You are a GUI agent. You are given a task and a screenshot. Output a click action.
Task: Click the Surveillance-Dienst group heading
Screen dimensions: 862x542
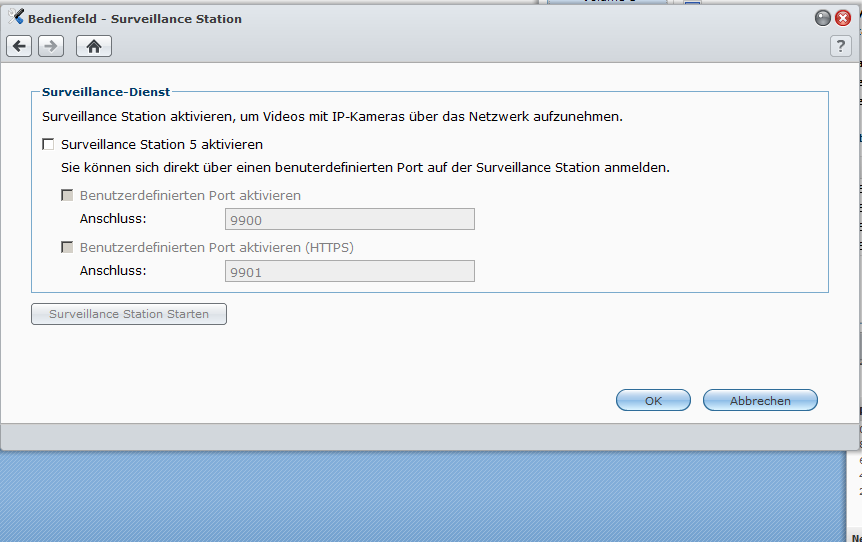pyautogui.click(x=106, y=92)
